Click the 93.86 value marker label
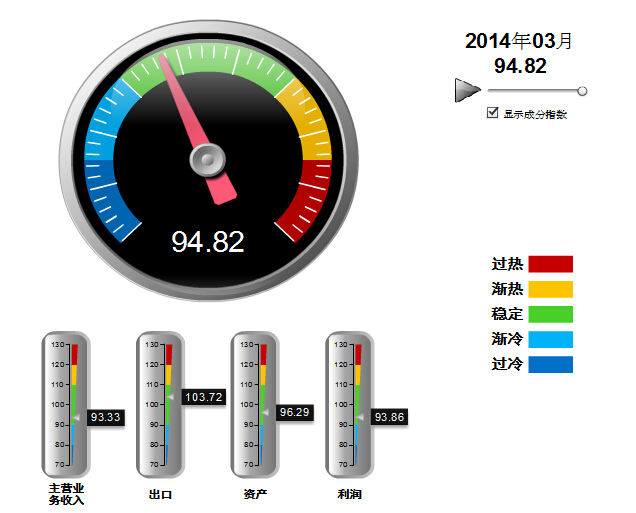This screenshot has height=513, width=636. click(389, 417)
